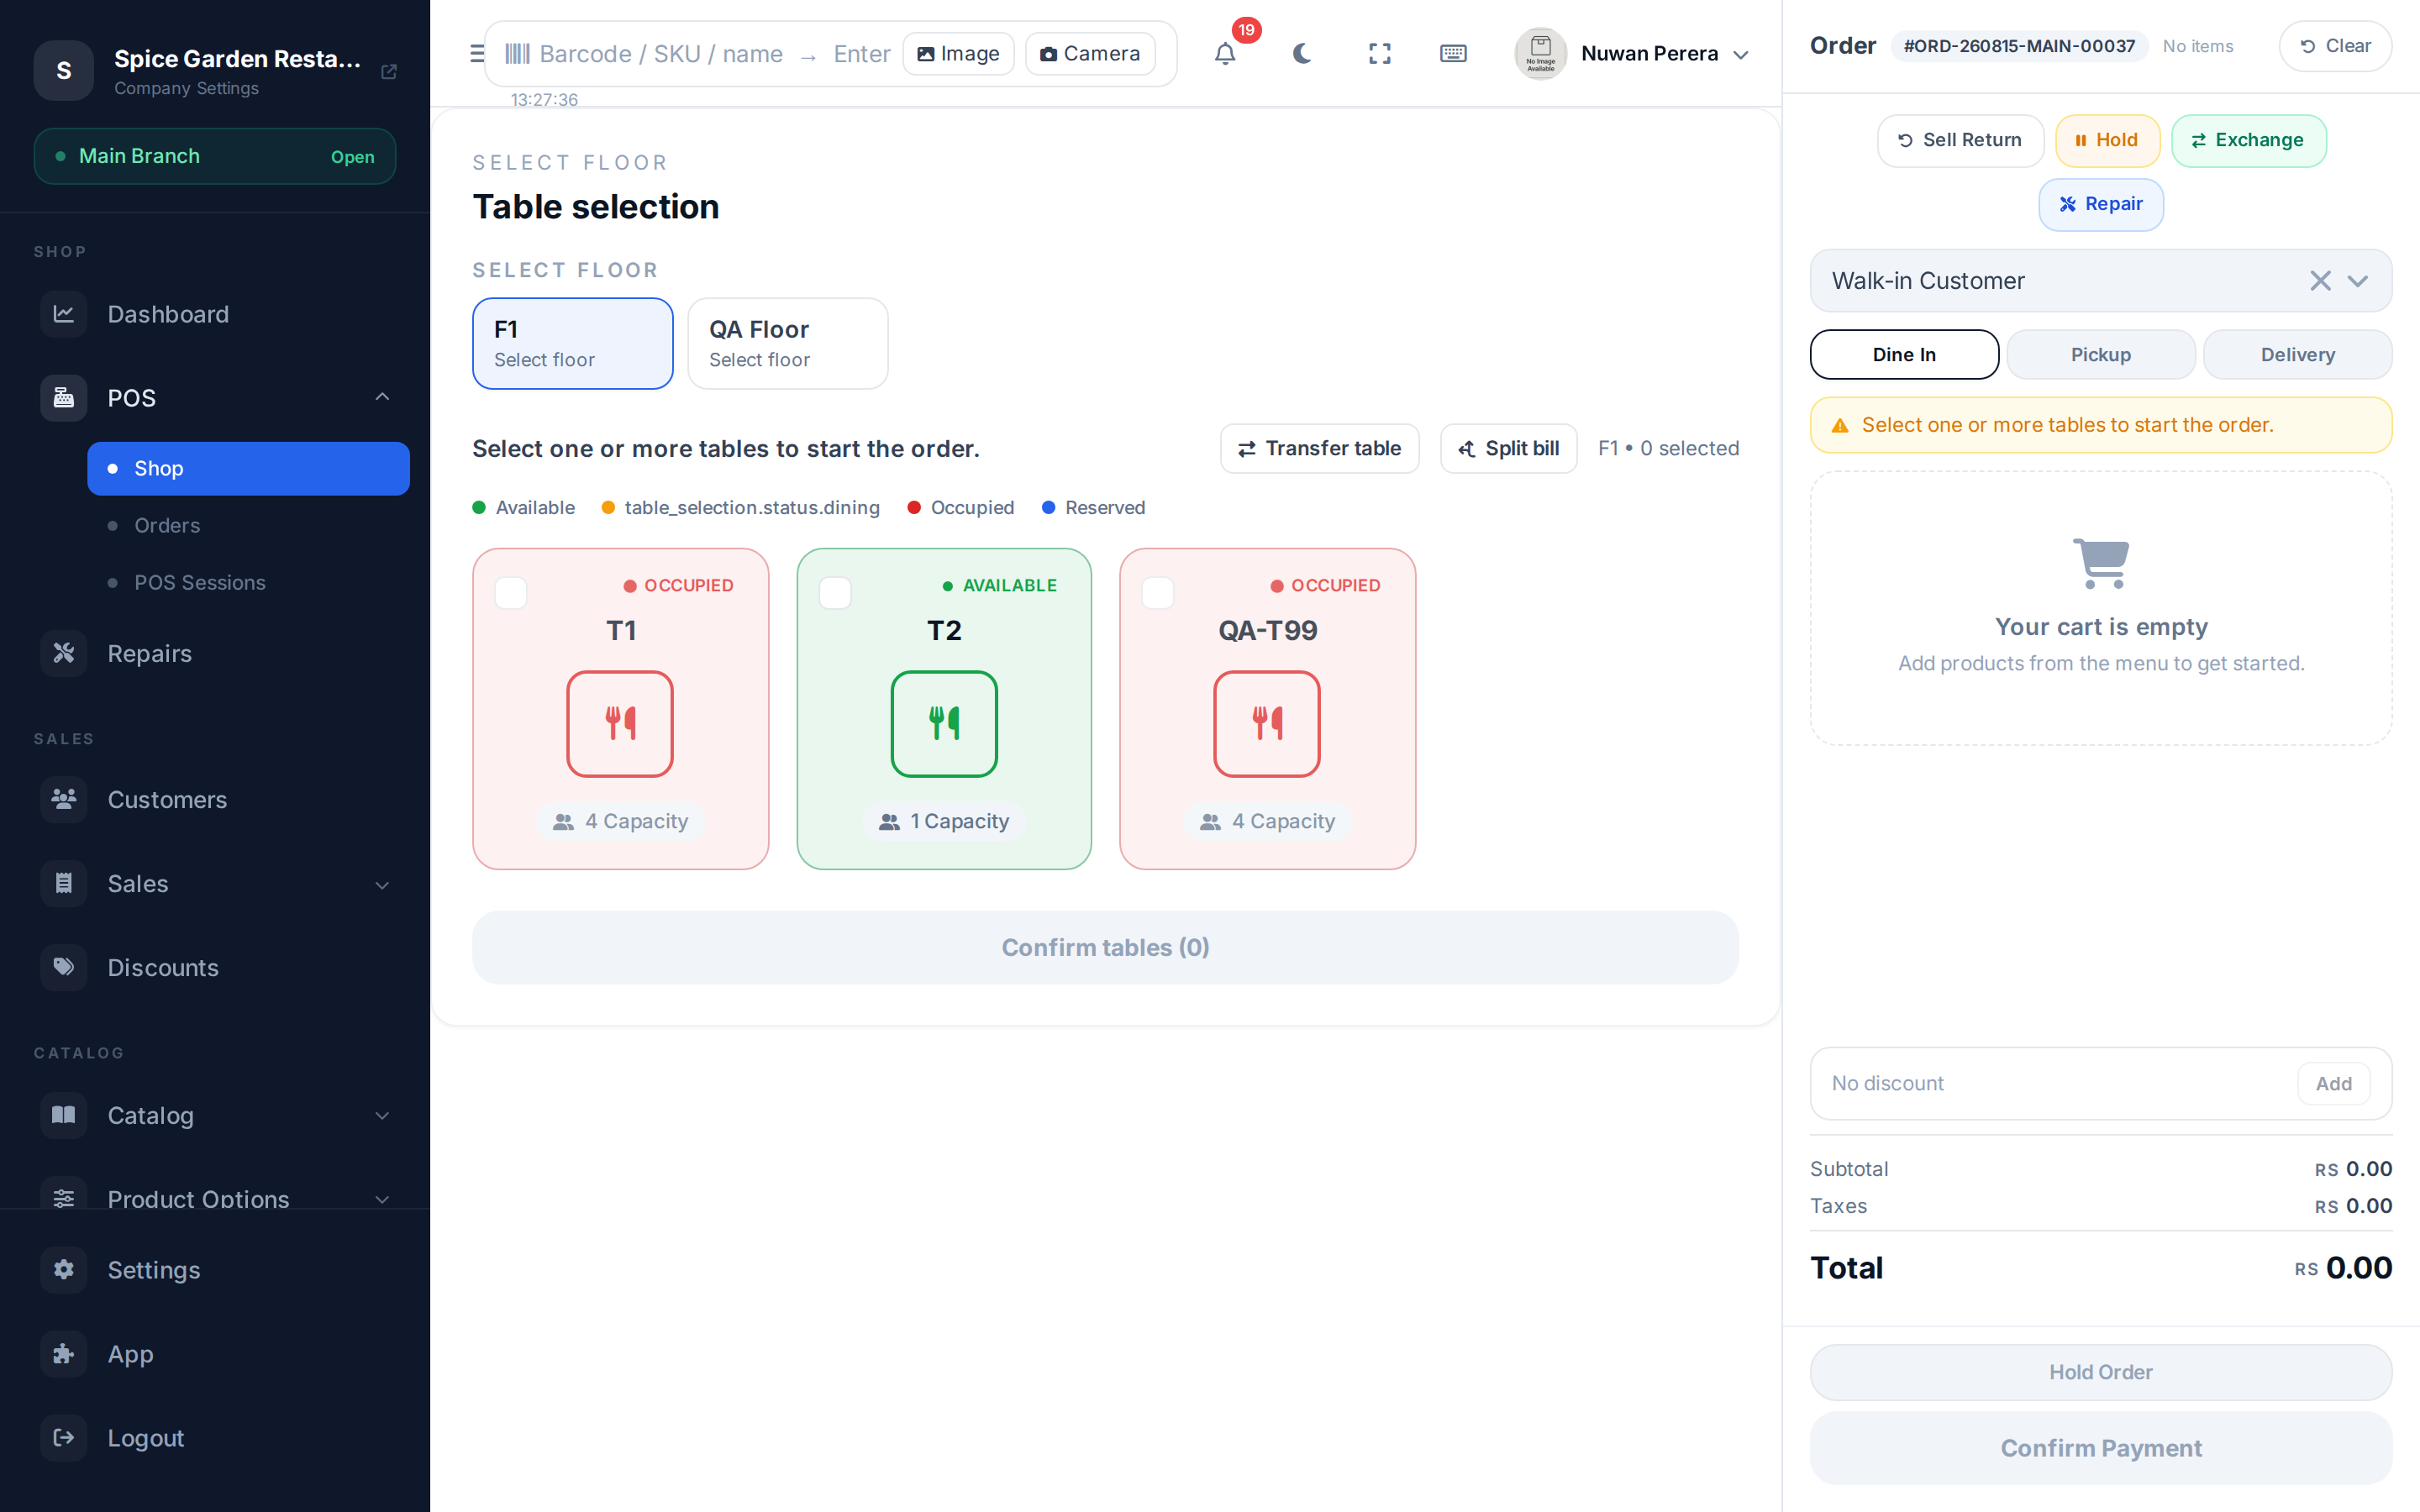The width and height of the screenshot is (2420, 1512).
Task: Click the Sales receipt icon
Action: click(64, 884)
